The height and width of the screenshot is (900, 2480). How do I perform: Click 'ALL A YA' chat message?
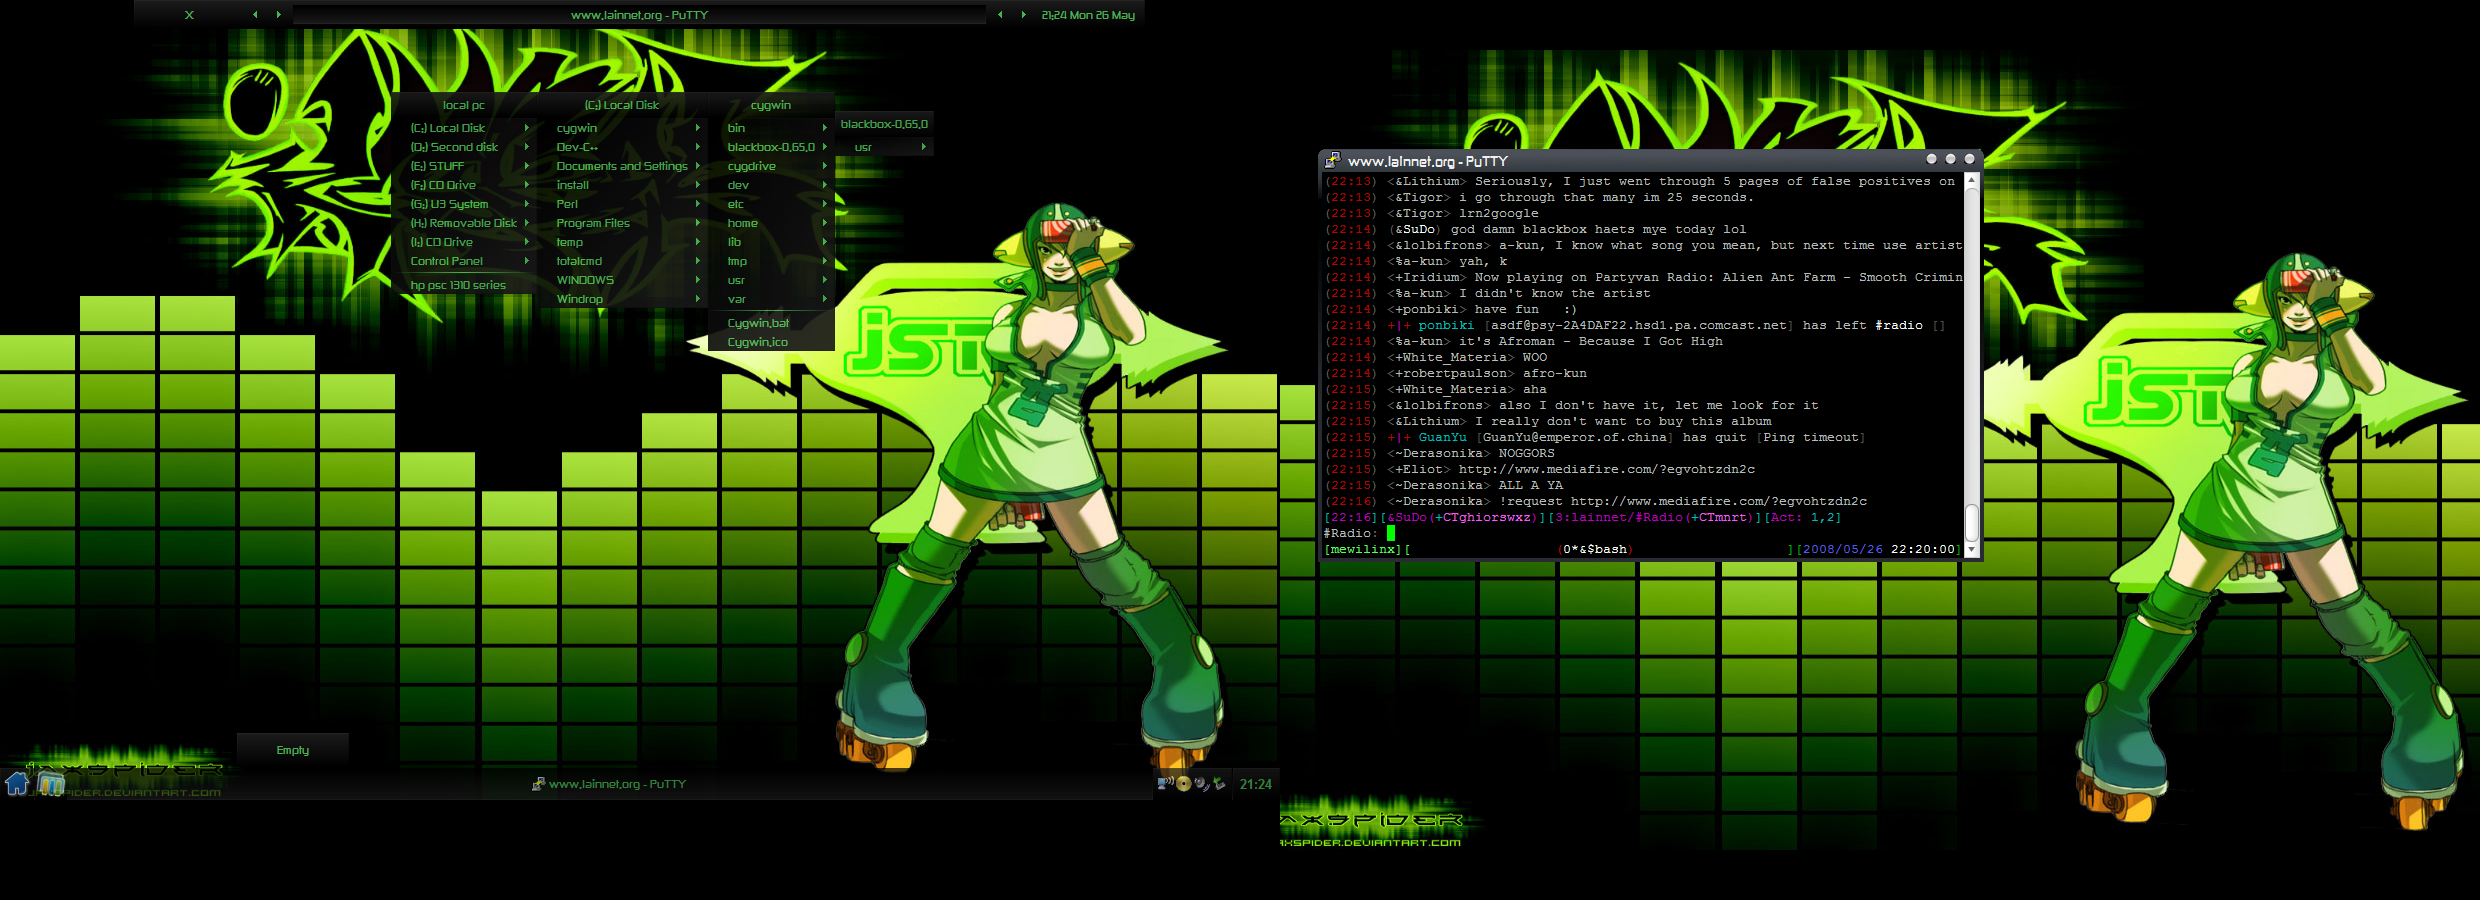pyautogui.click(x=1530, y=485)
